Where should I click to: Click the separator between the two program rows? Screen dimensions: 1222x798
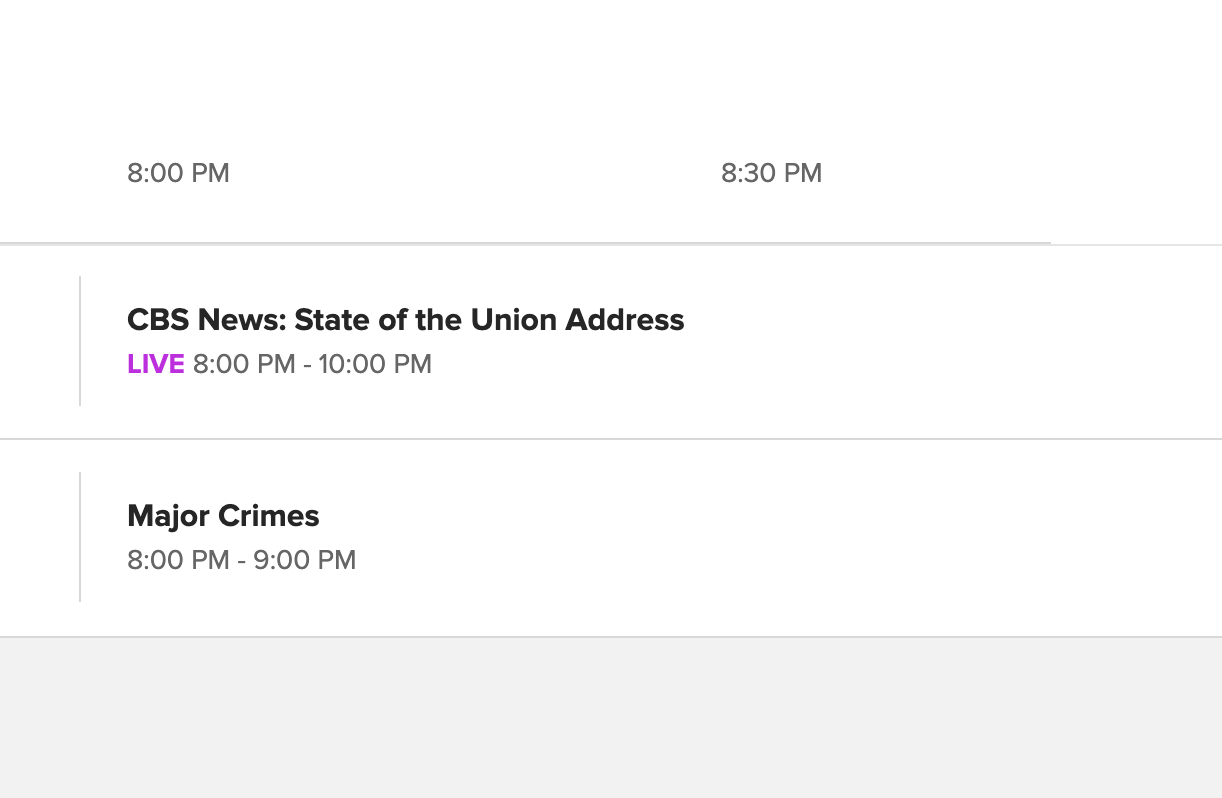click(x=611, y=439)
